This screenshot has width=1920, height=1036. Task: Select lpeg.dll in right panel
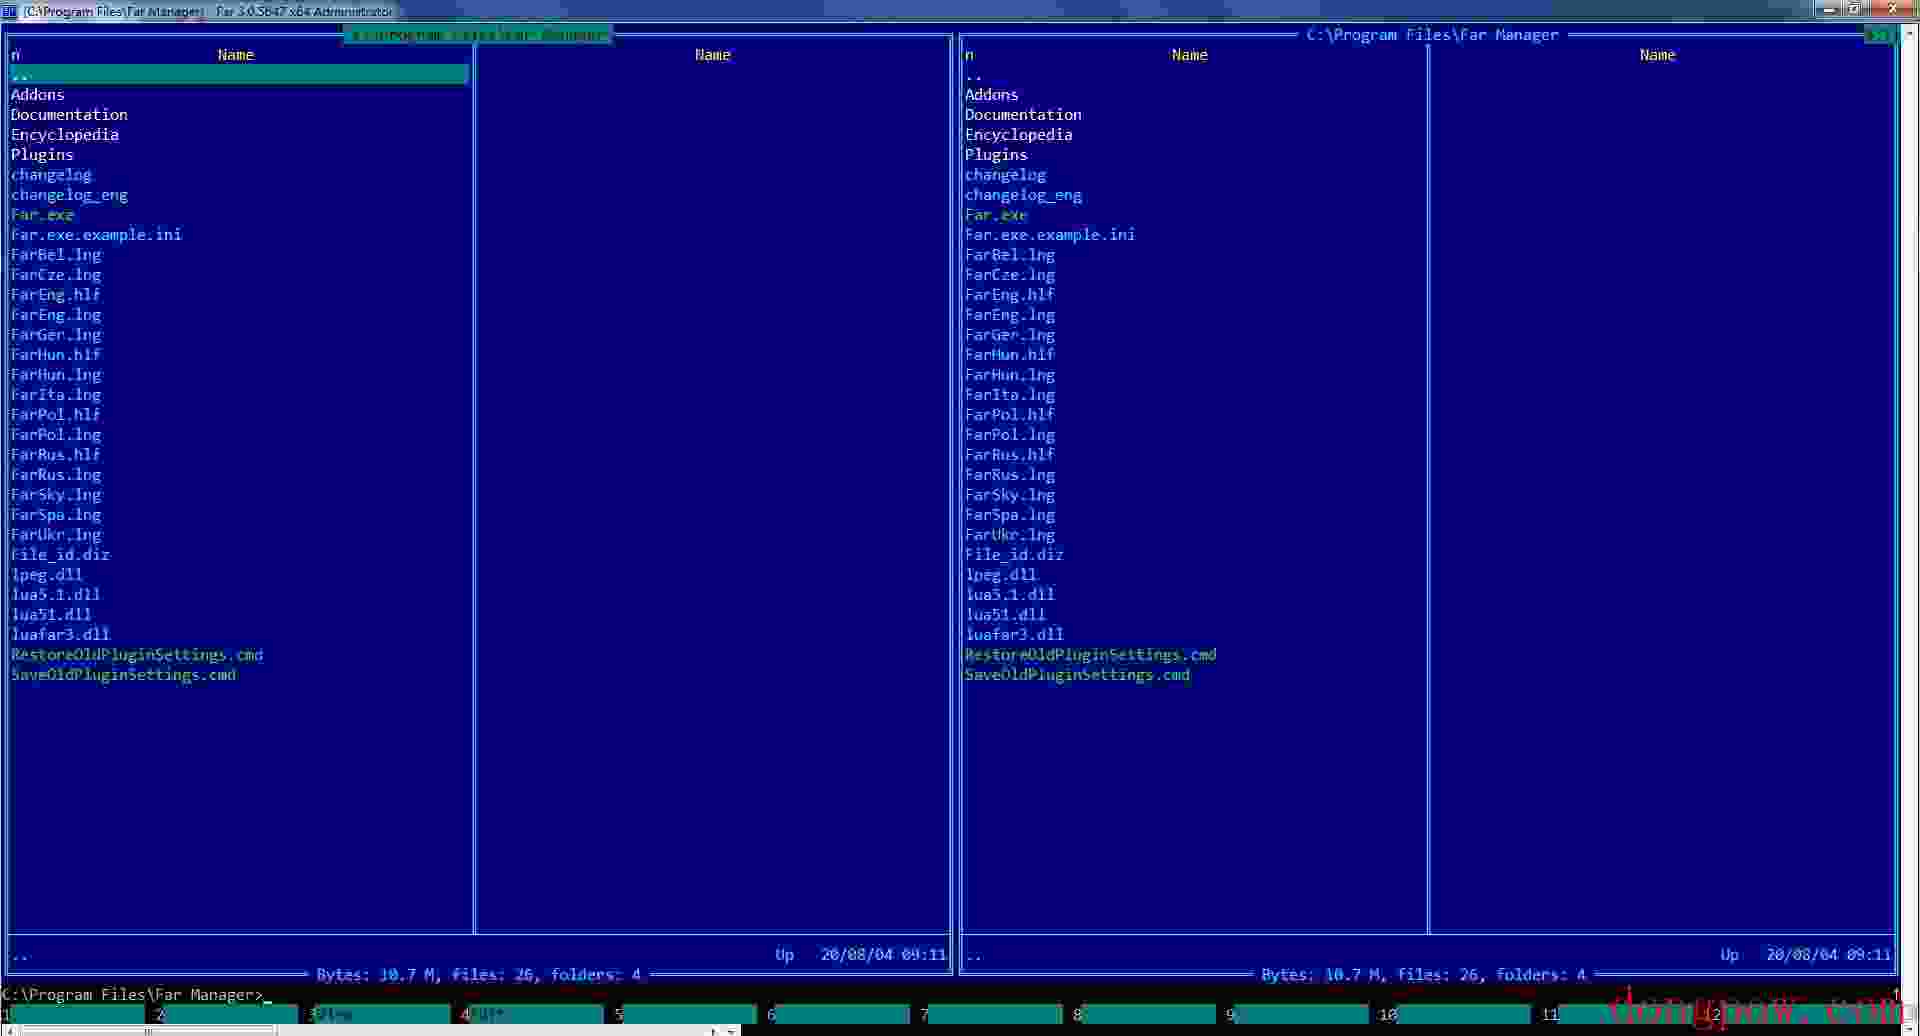click(1001, 575)
